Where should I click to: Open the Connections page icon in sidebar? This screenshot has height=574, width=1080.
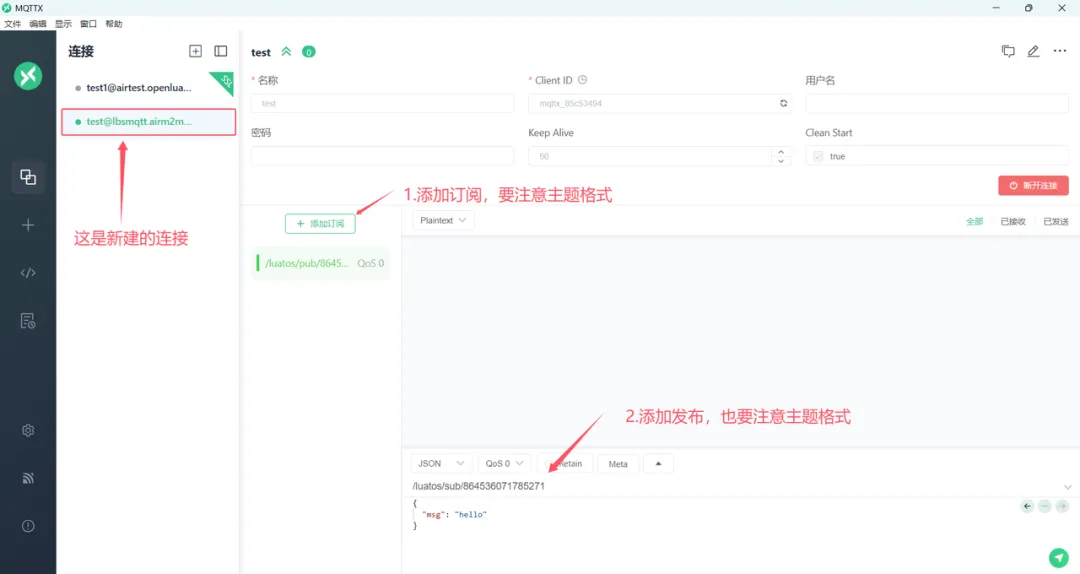[x=28, y=177]
